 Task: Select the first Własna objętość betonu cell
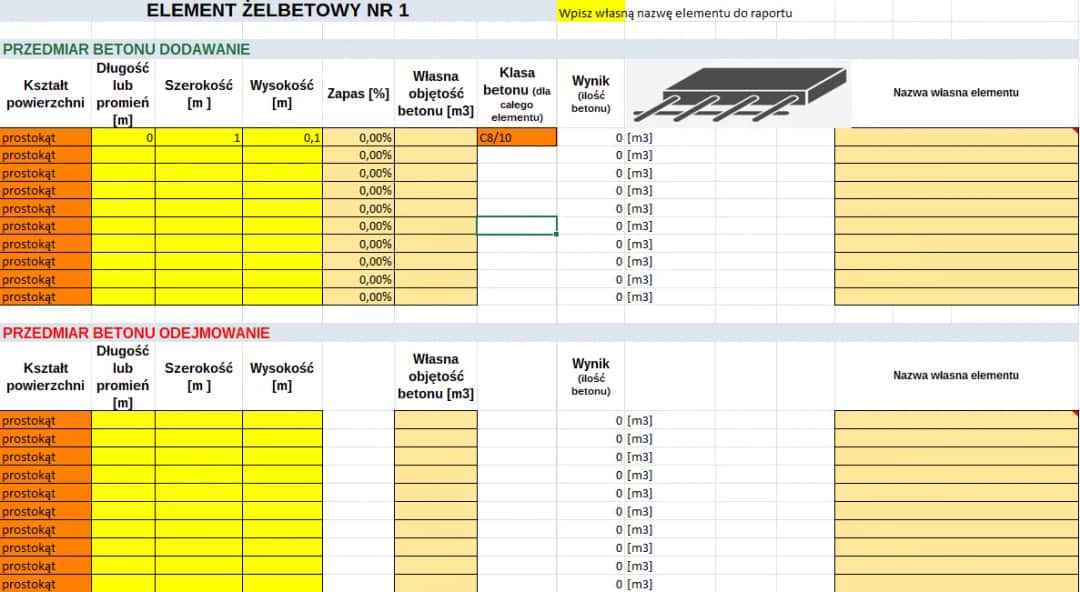pyautogui.click(x=436, y=137)
